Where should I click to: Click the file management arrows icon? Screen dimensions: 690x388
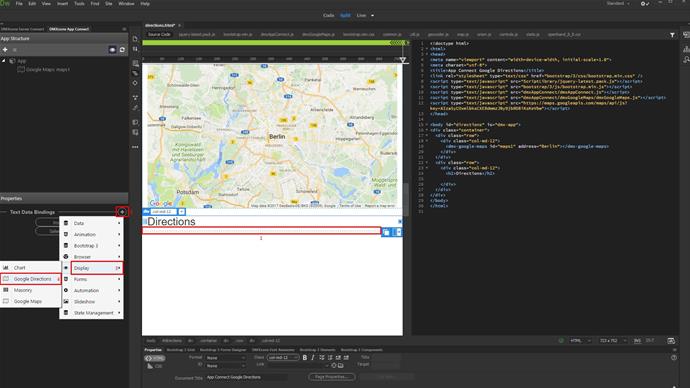[135, 49]
